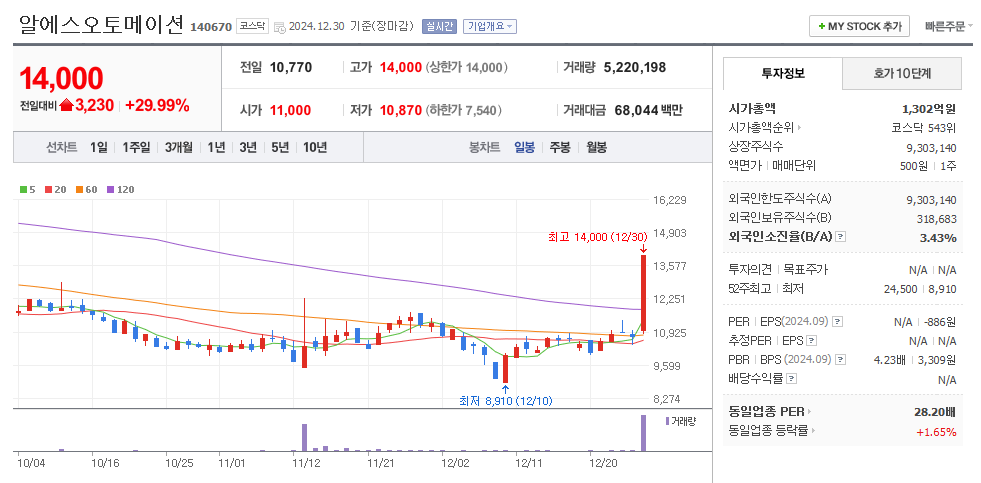Image resolution: width=981 pixels, height=483 pixels.
Task: Select the 일봉 candlestick chart
Action: coord(524,148)
